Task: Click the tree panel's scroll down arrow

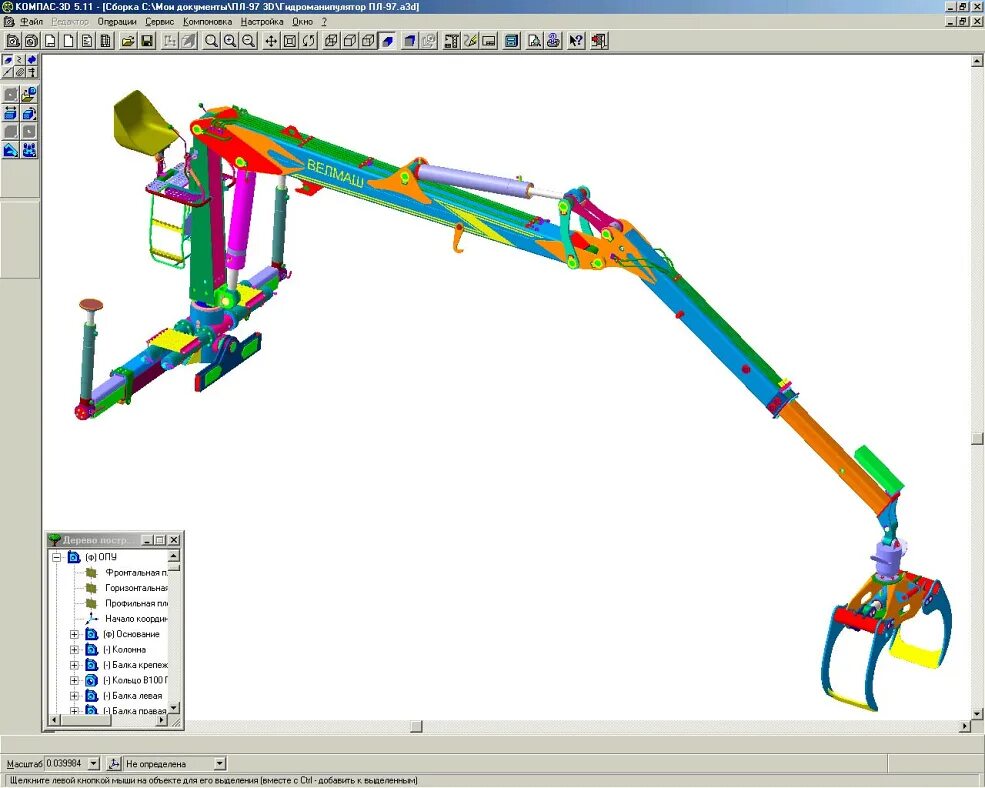Action: (174, 707)
